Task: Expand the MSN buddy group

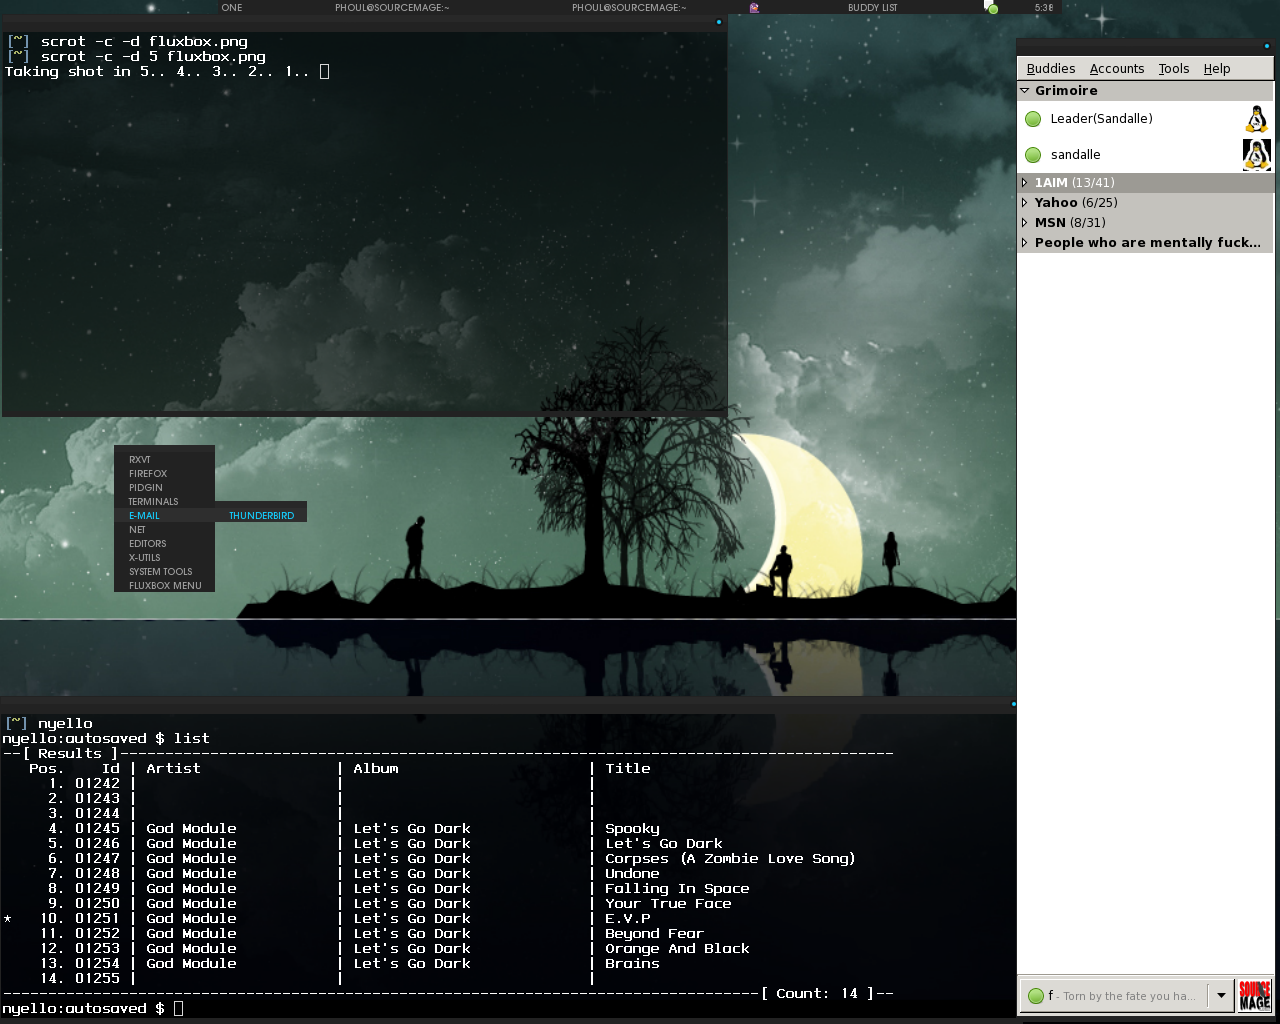Action: coord(1025,223)
